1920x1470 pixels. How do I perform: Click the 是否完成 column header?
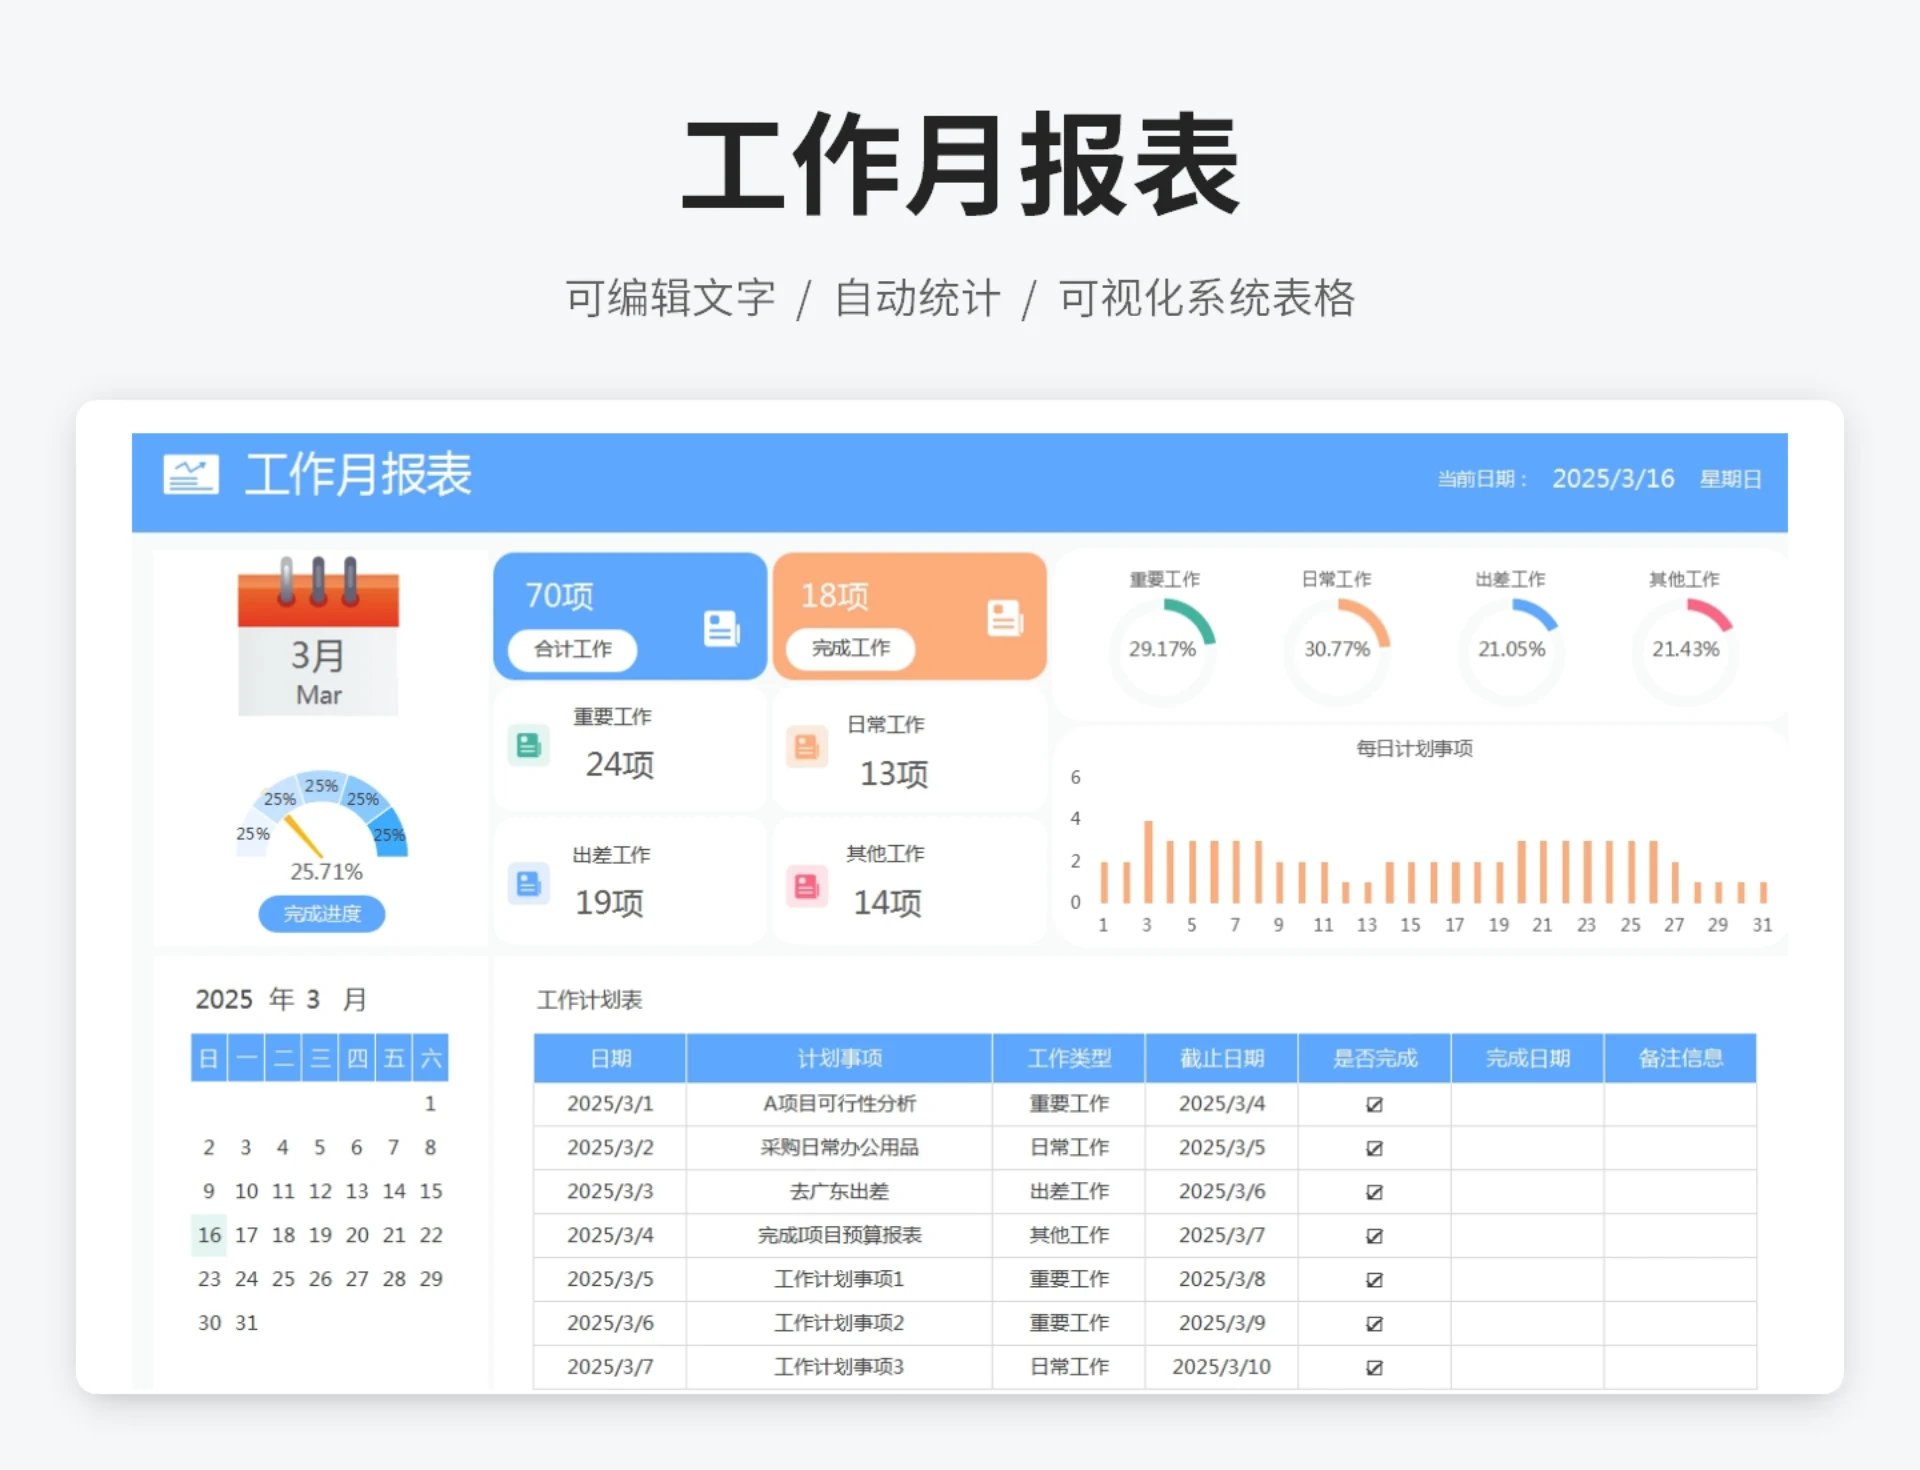[x=1374, y=1058]
